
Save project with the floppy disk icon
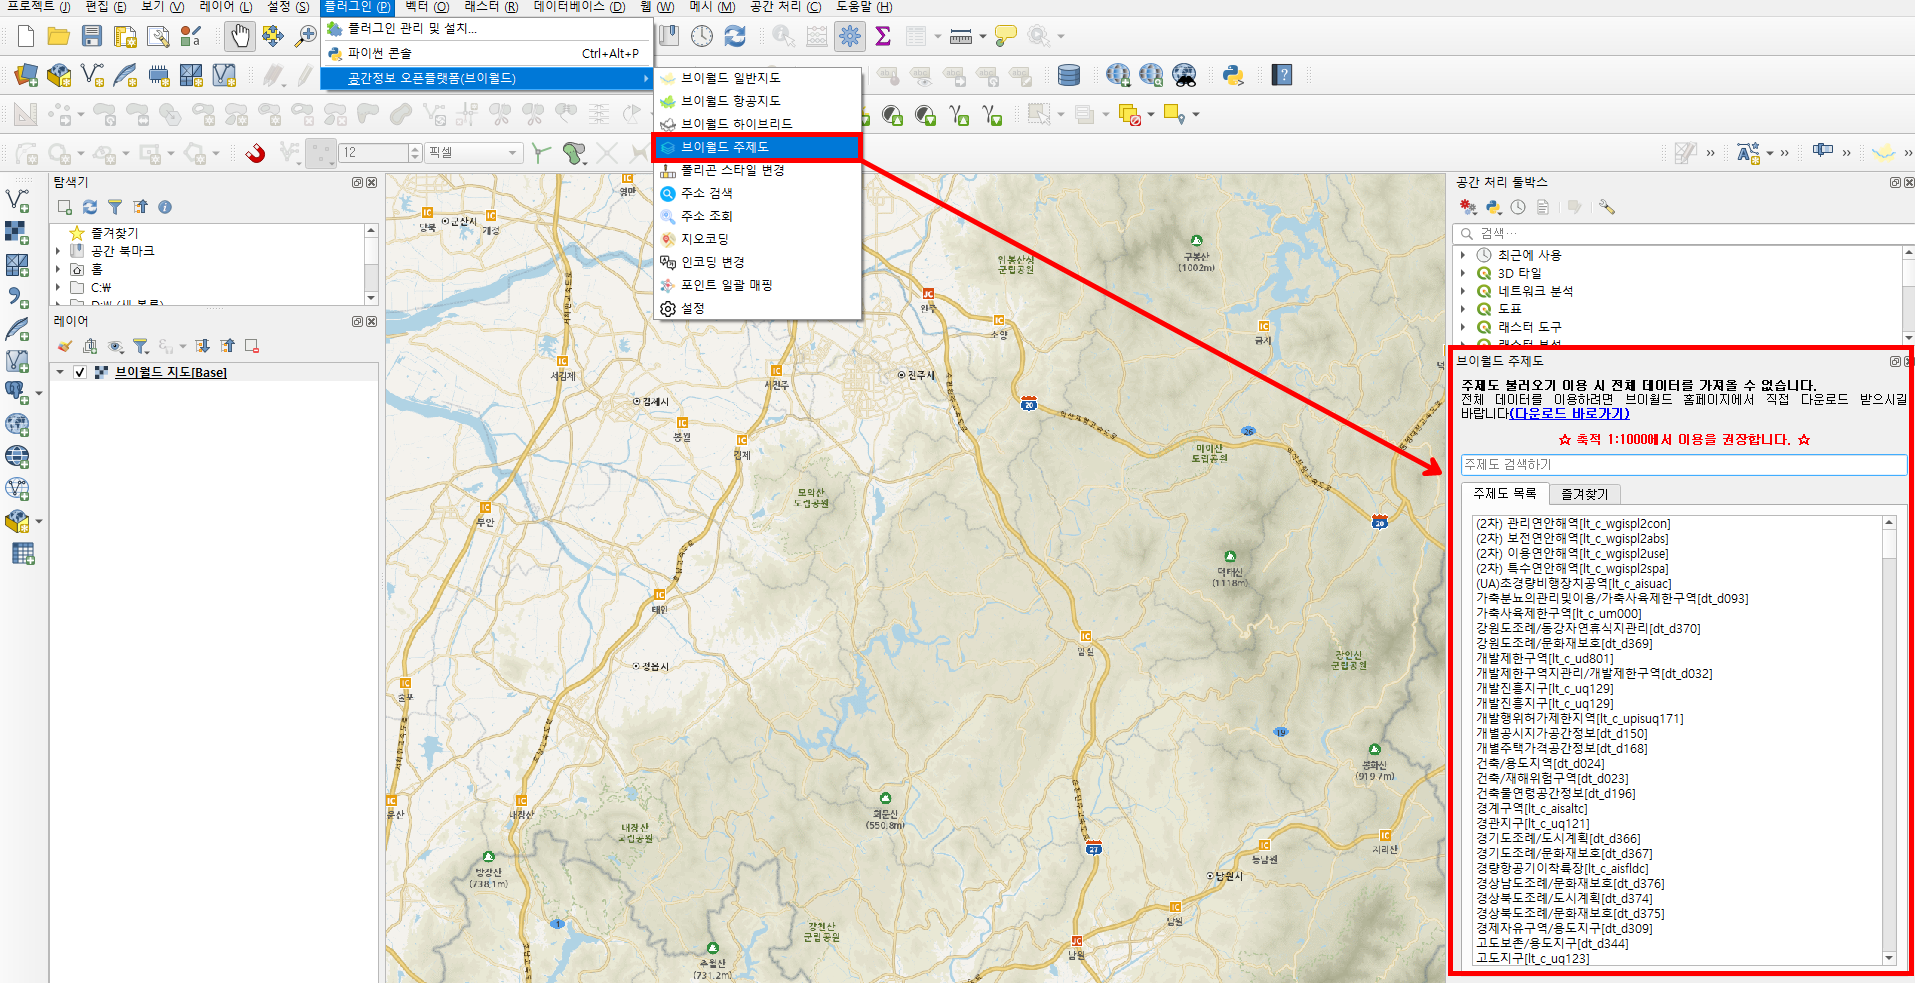coord(92,37)
